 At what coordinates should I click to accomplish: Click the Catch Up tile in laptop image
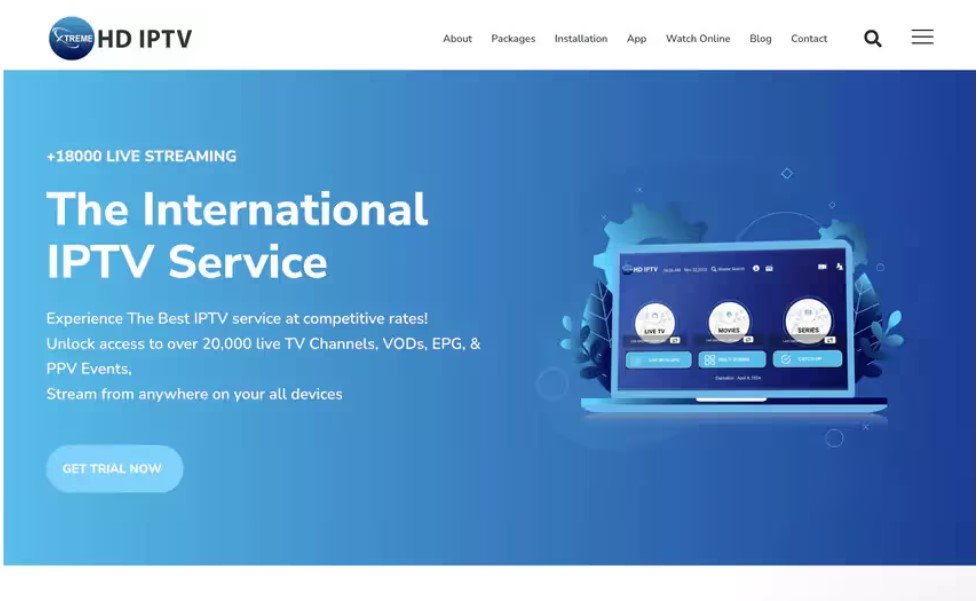click(x=807, y=358)
